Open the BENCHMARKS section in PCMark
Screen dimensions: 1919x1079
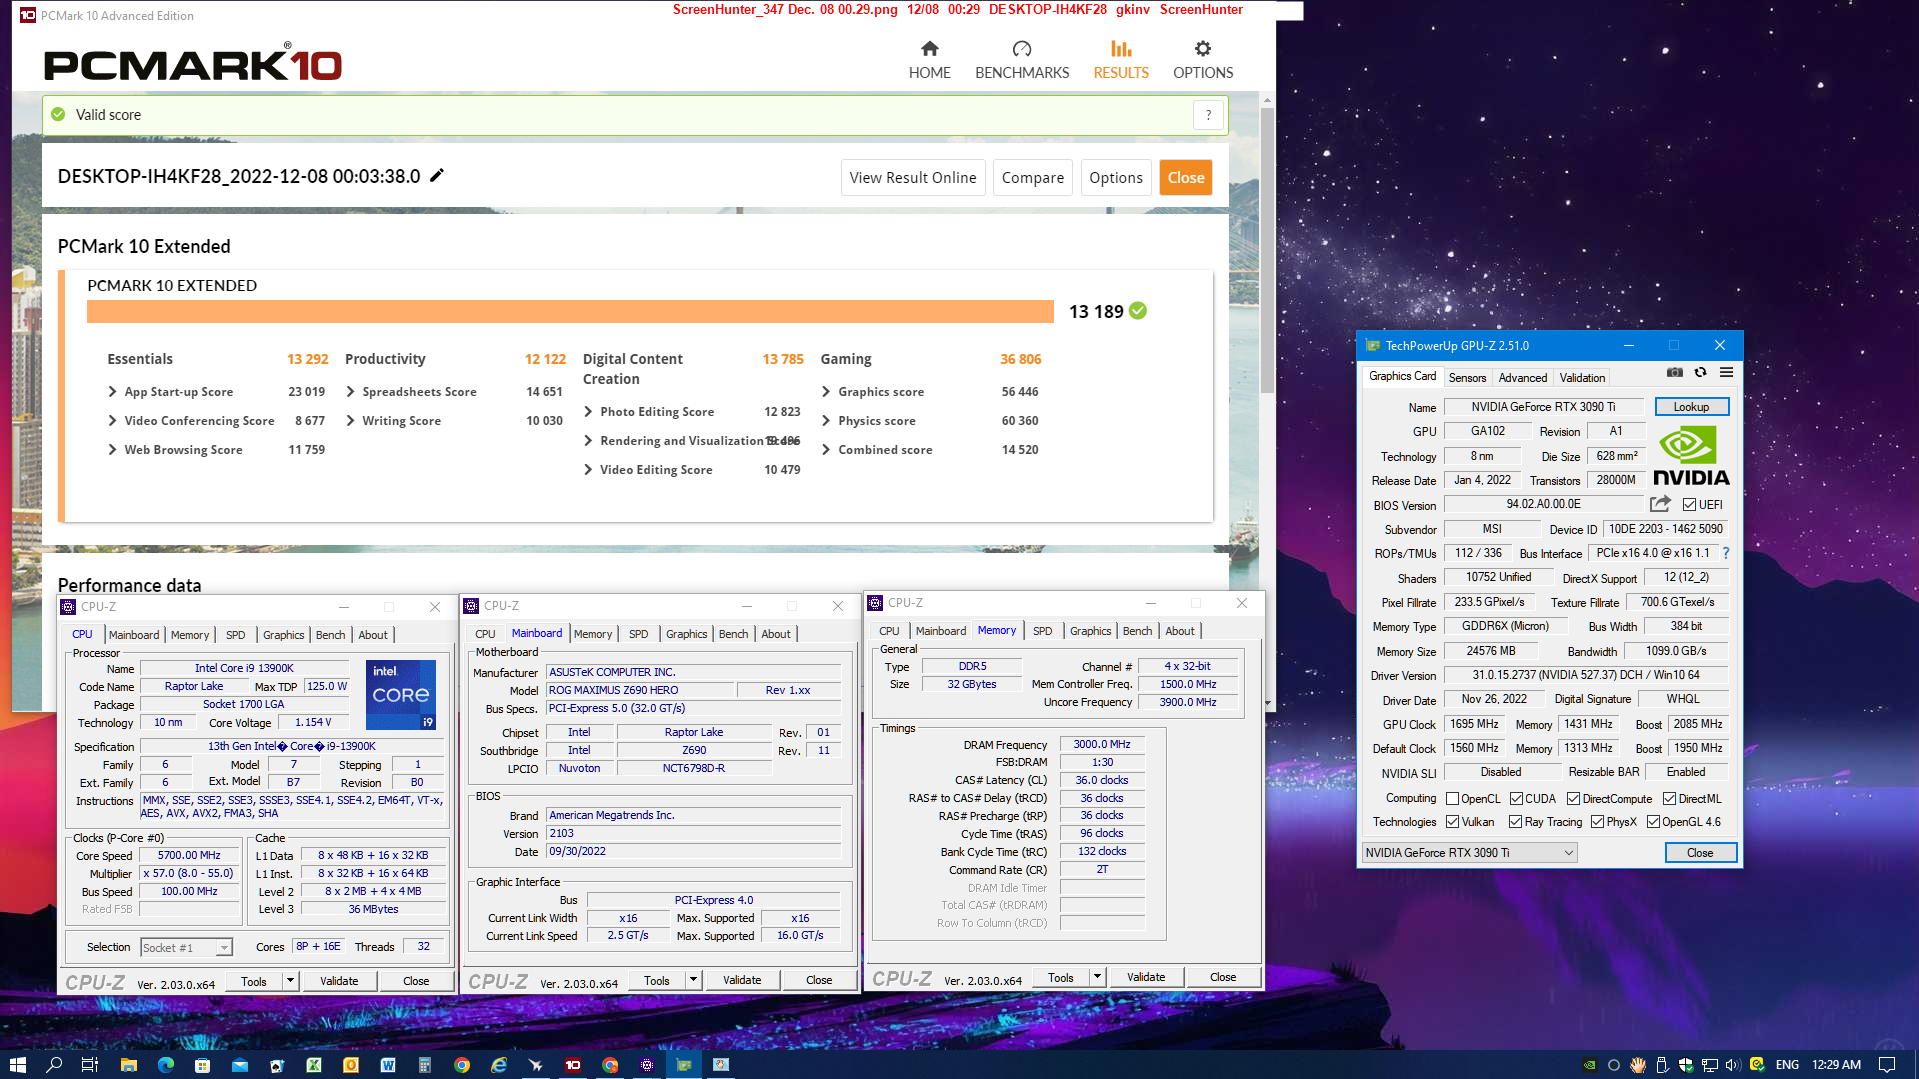click(x=1022, y=60)
